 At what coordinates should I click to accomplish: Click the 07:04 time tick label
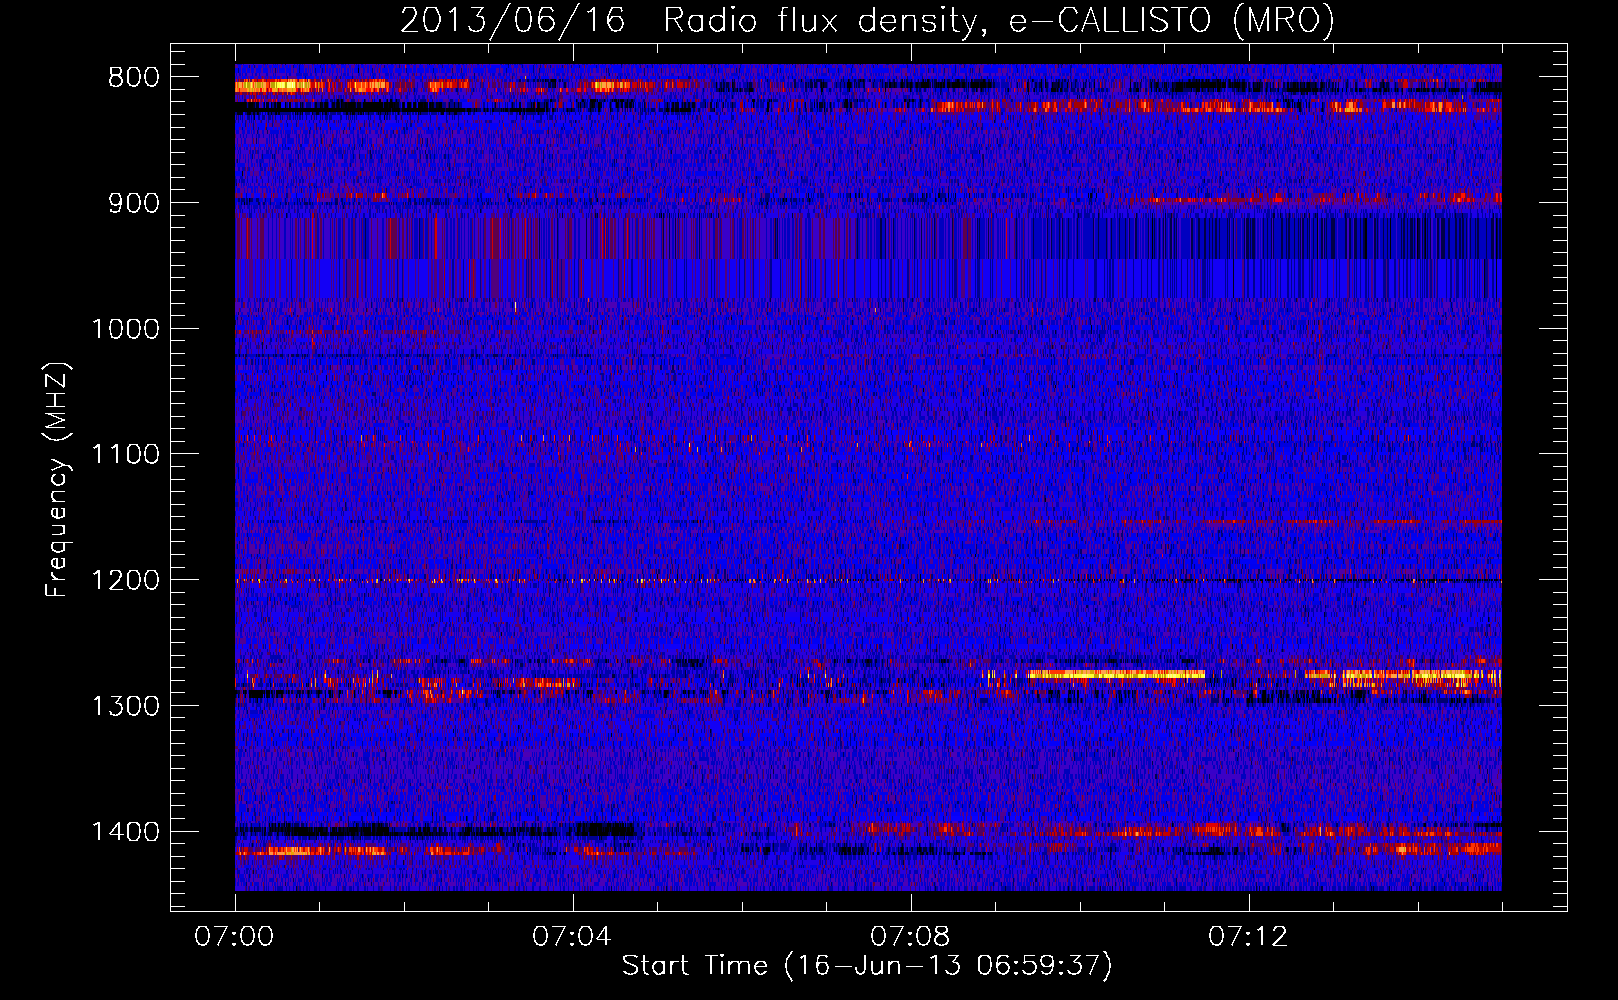pos(572,937)
